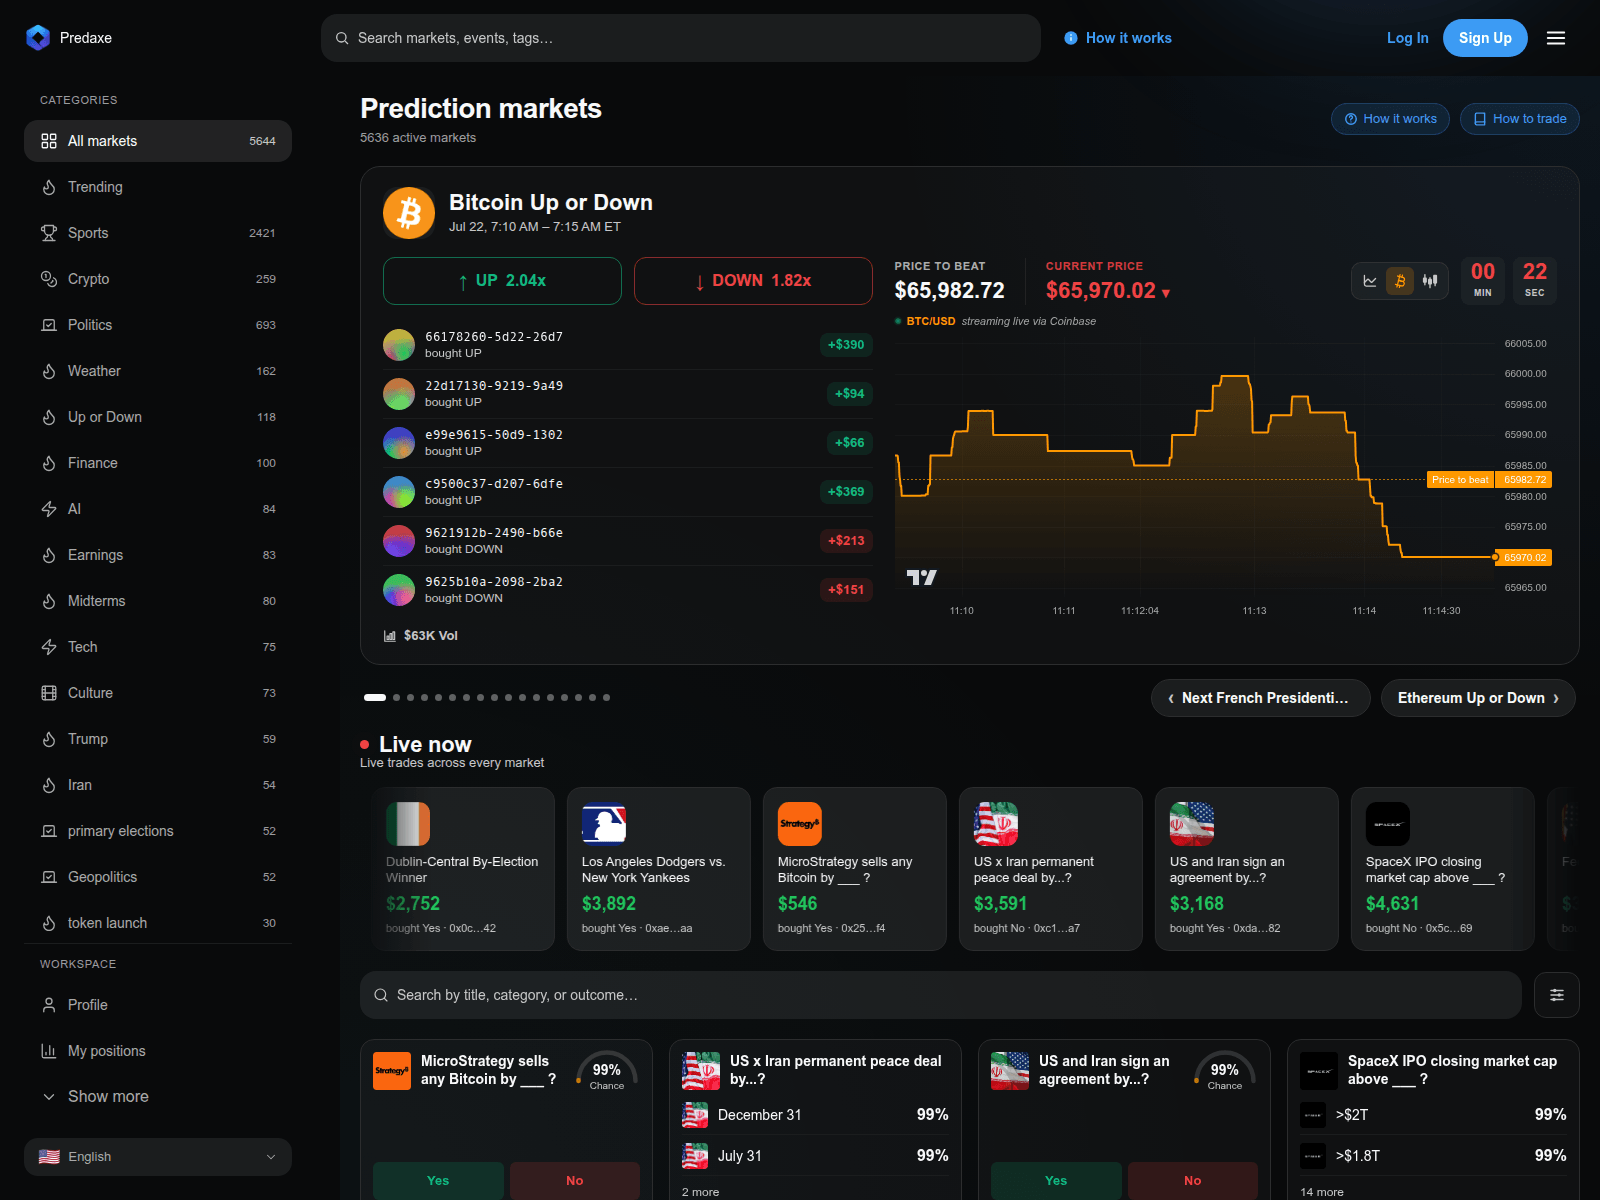Bet UP 2.04x on Bitcoin
Viewport: 1600px width, 1200px height.
[502, 281]
